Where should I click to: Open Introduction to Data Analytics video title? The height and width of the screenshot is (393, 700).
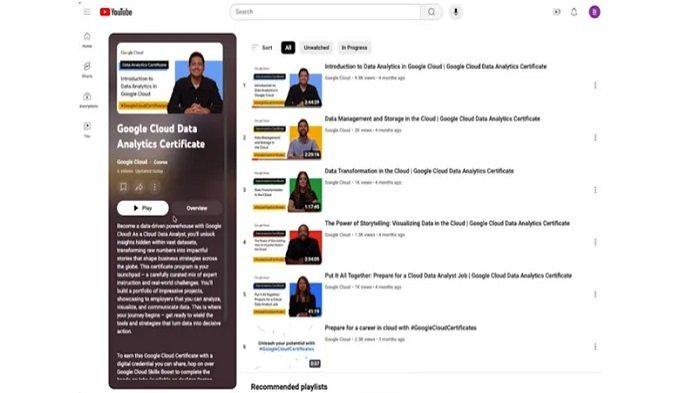click(435, 67)
